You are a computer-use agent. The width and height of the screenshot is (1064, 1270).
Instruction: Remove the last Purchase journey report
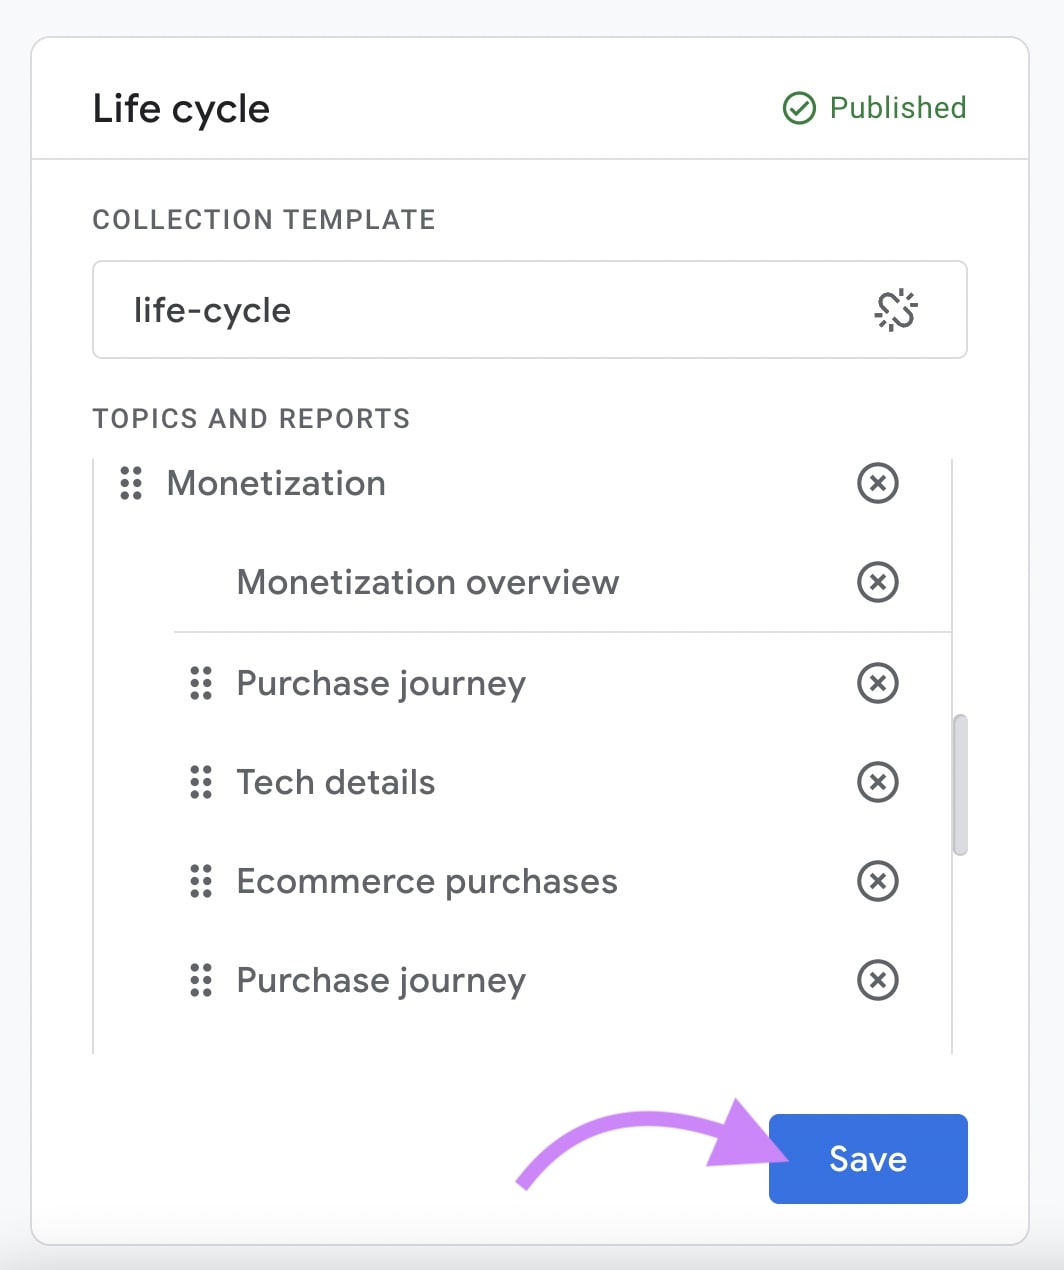(x=877, y=980)
